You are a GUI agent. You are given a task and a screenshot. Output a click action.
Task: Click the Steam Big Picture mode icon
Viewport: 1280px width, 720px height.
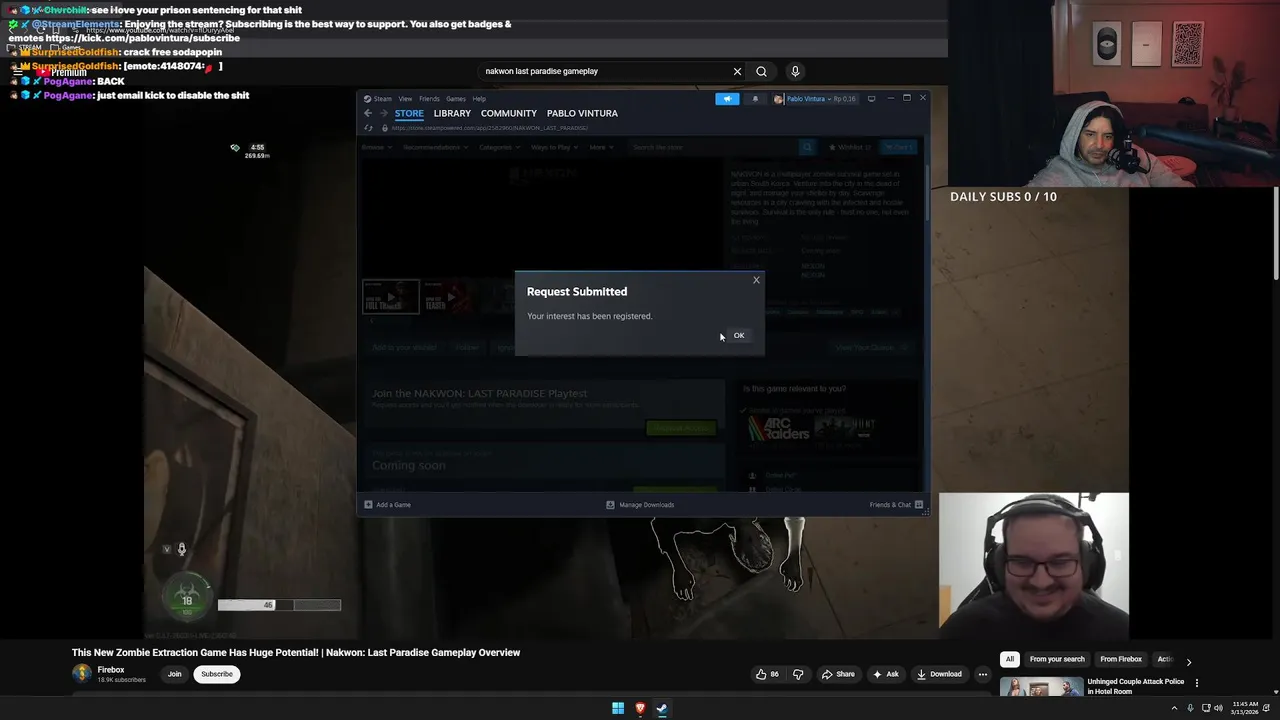(872, 99)
